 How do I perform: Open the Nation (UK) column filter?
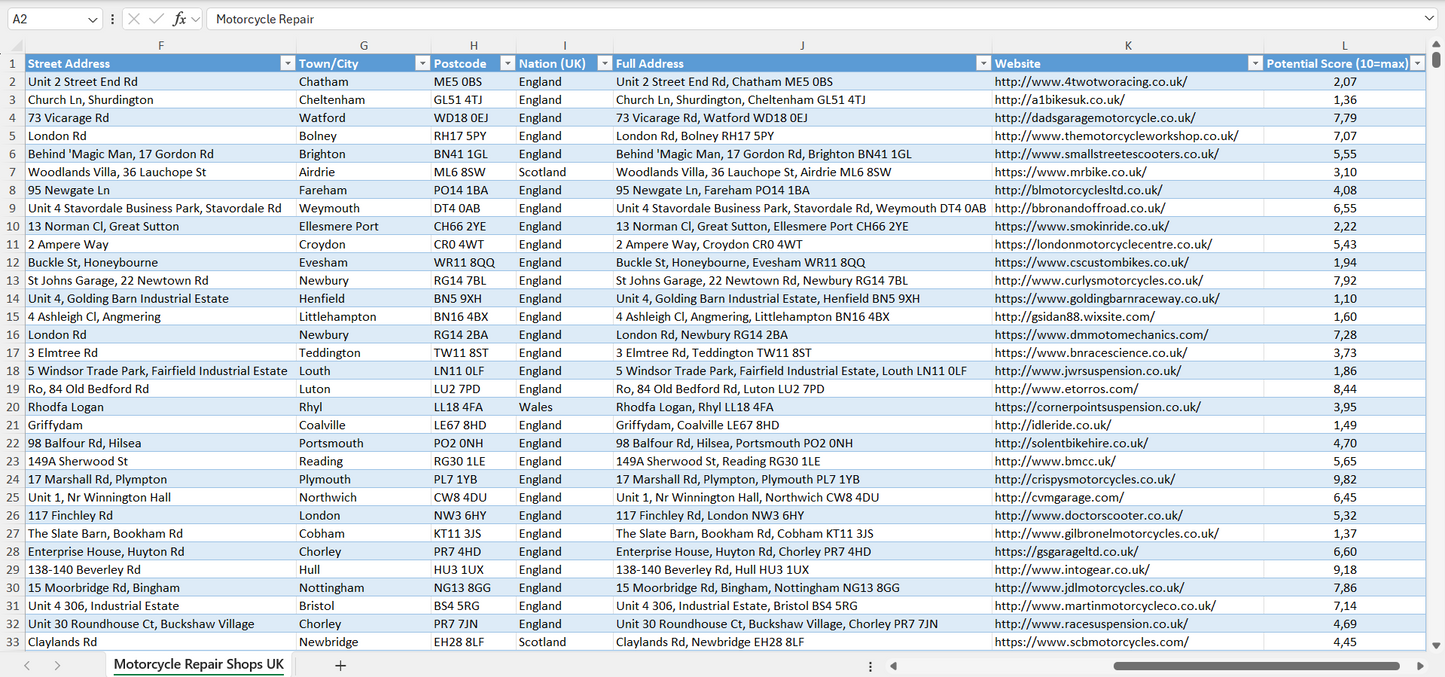(x=604, y=62)
